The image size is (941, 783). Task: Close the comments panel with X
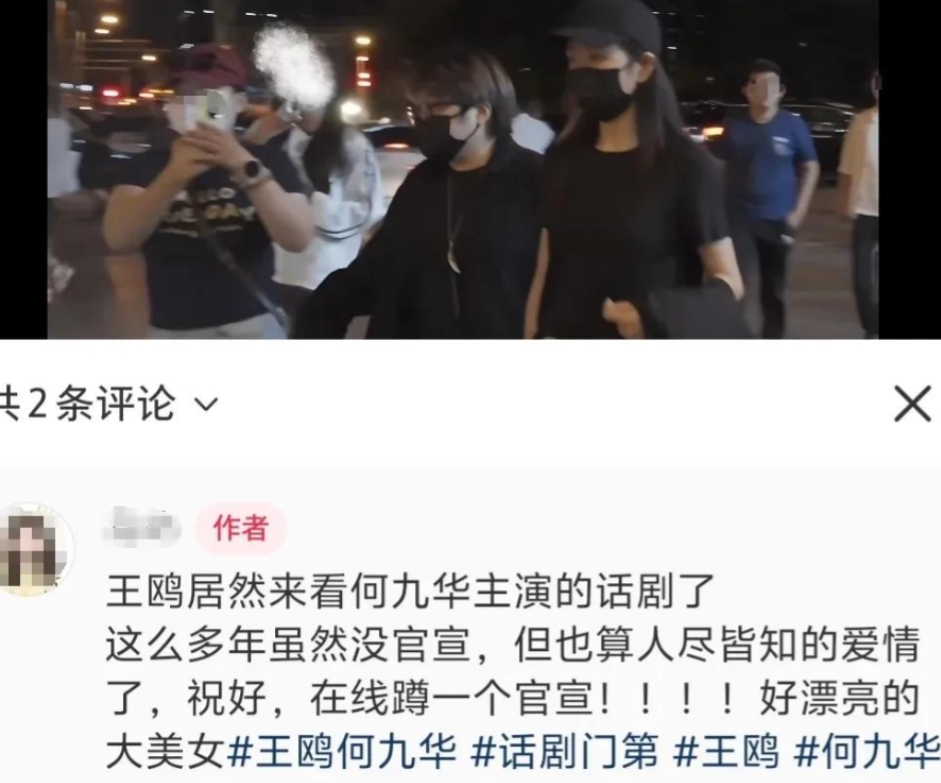coord(912,404)
